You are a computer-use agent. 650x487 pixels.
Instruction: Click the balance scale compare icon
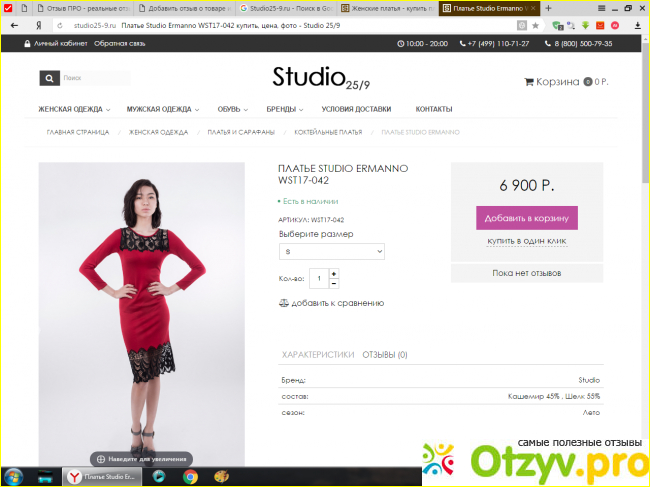(x=282, y=303)
